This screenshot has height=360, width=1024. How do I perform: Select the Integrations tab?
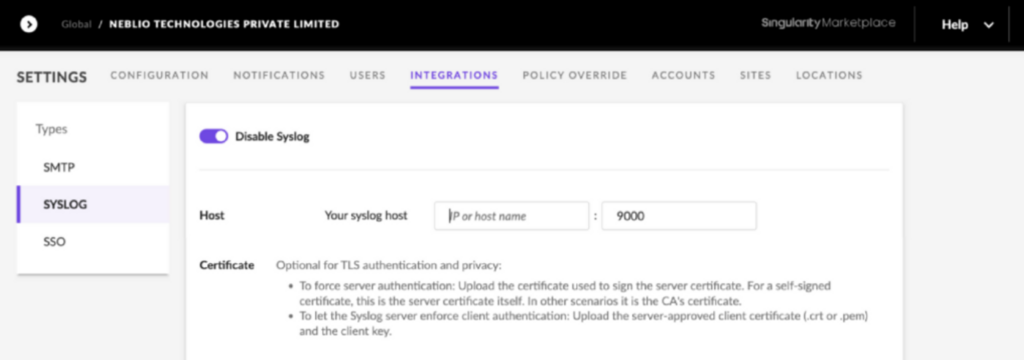454,75
